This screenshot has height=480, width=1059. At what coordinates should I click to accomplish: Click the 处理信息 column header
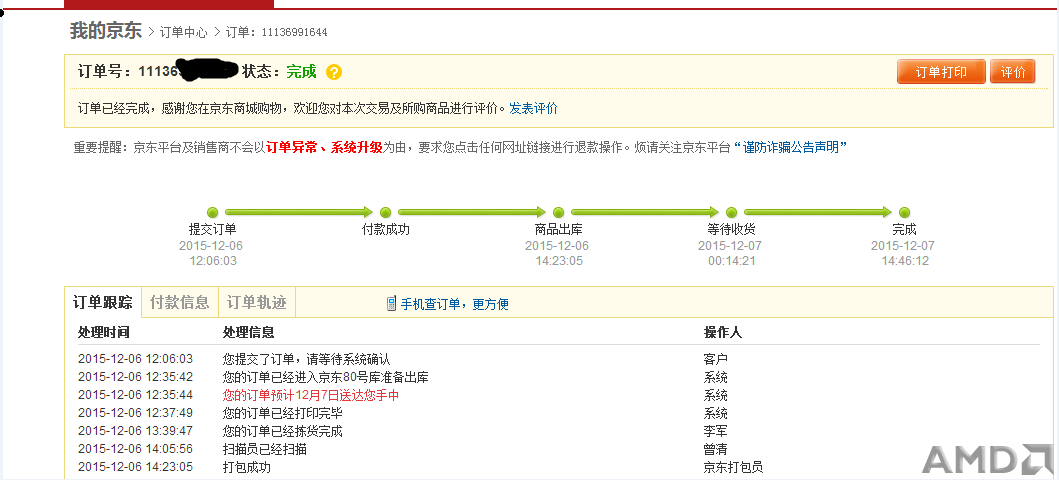tap(249, 333)
